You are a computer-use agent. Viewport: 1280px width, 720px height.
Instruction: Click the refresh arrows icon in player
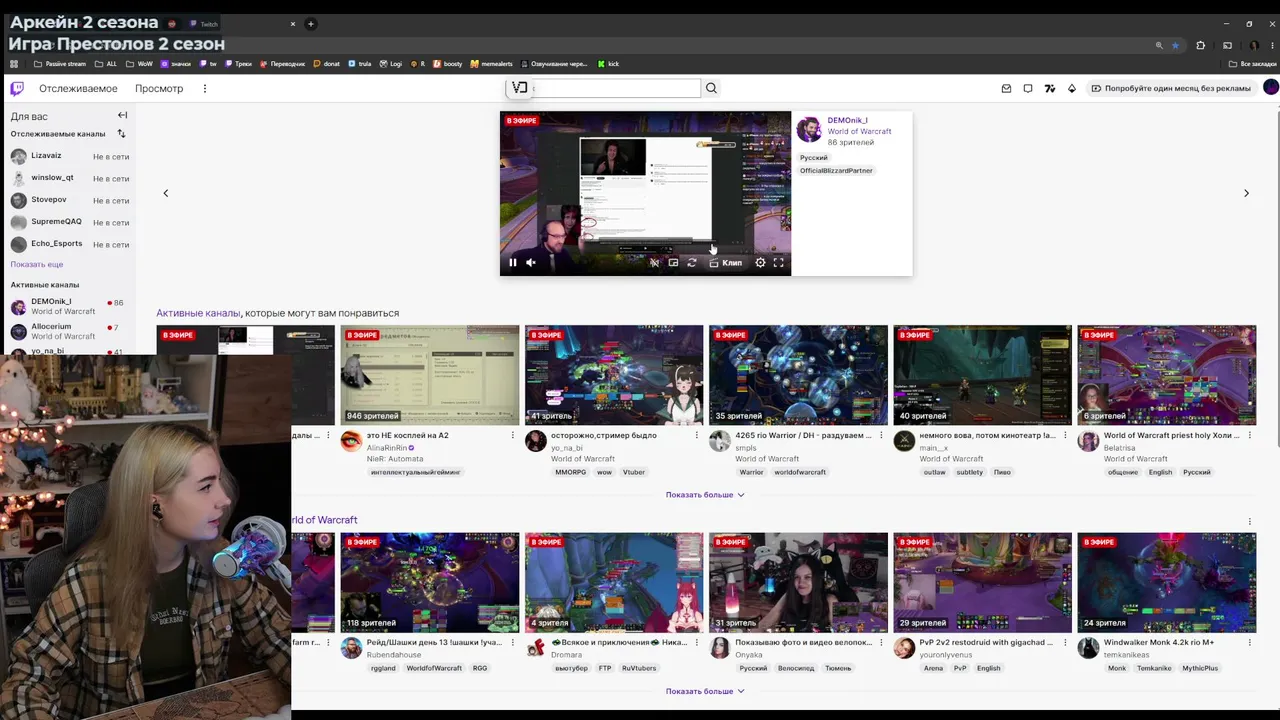[x=691, y=263]
